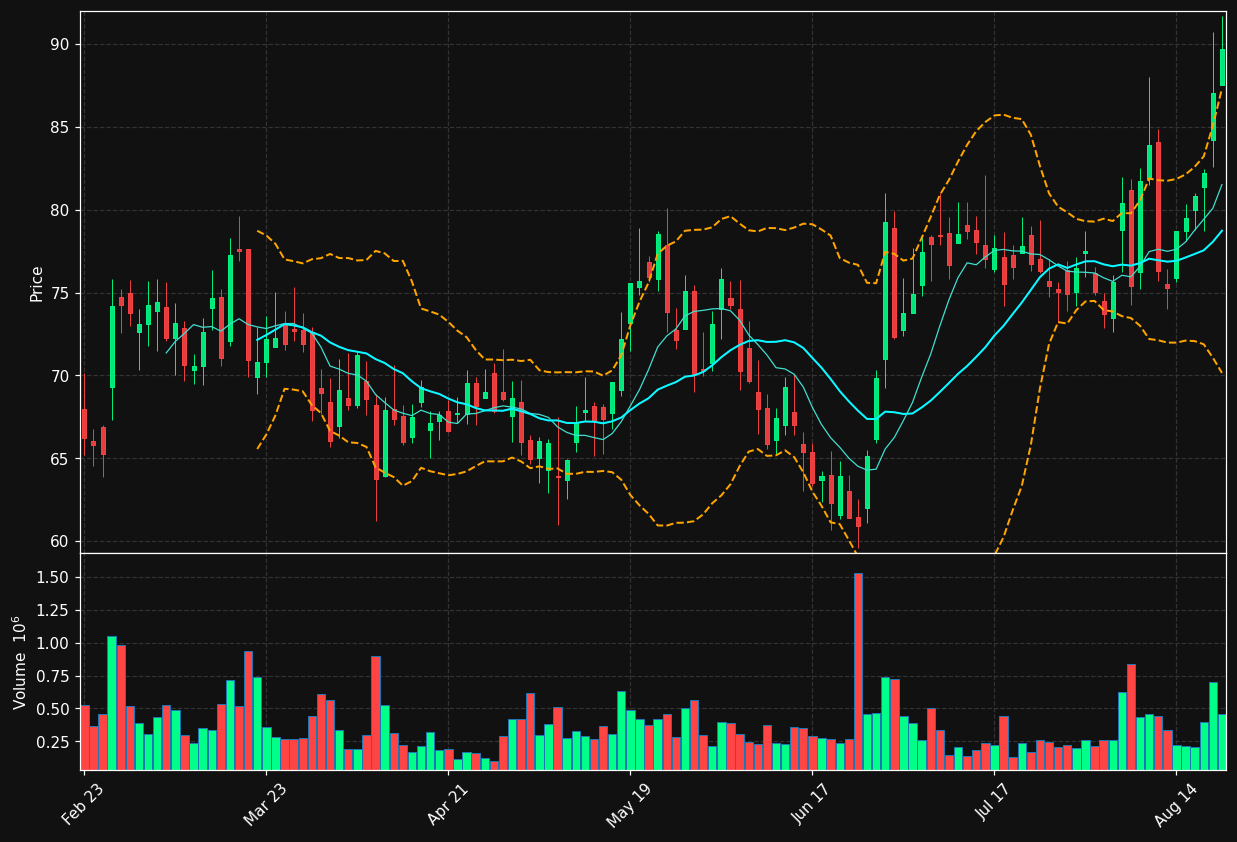Click the 1.50 volume tick label

54,577
